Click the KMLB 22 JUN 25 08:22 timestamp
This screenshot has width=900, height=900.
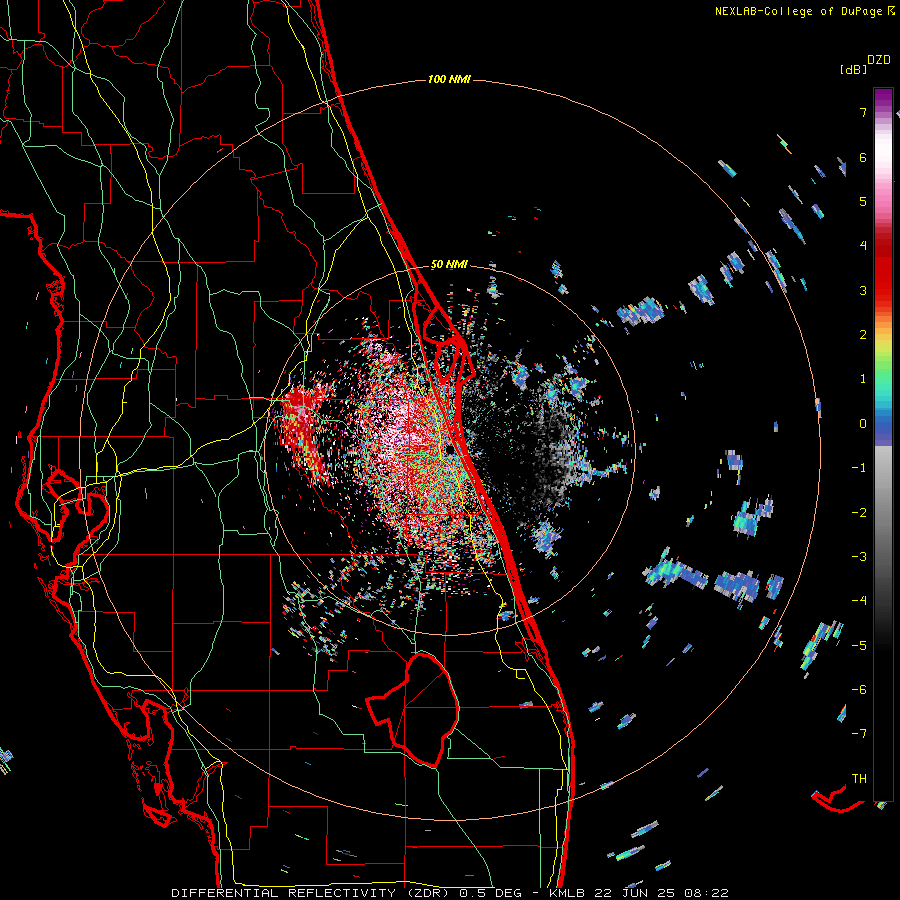coord(639,893)
